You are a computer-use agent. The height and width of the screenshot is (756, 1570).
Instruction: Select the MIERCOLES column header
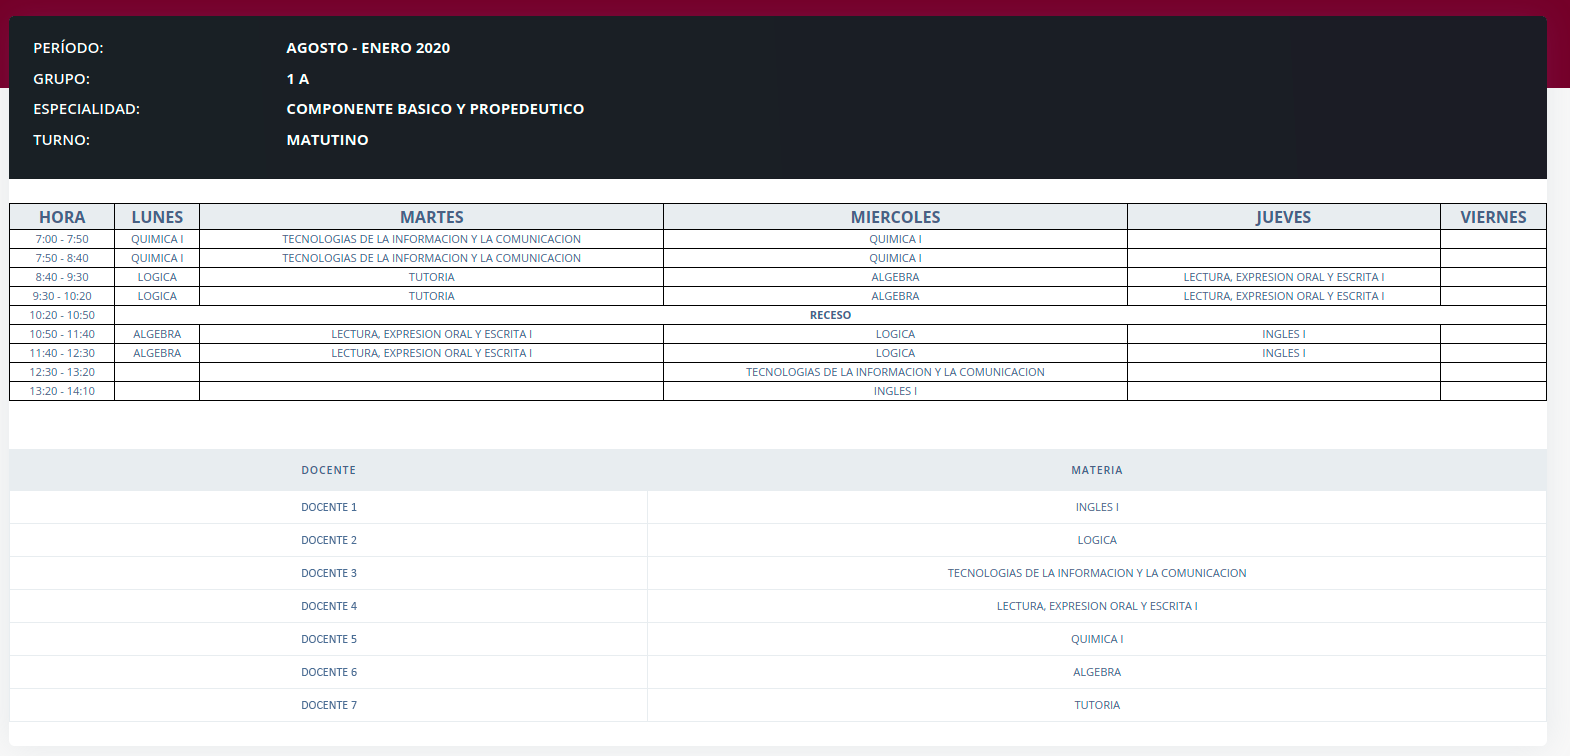pos(895,217)
